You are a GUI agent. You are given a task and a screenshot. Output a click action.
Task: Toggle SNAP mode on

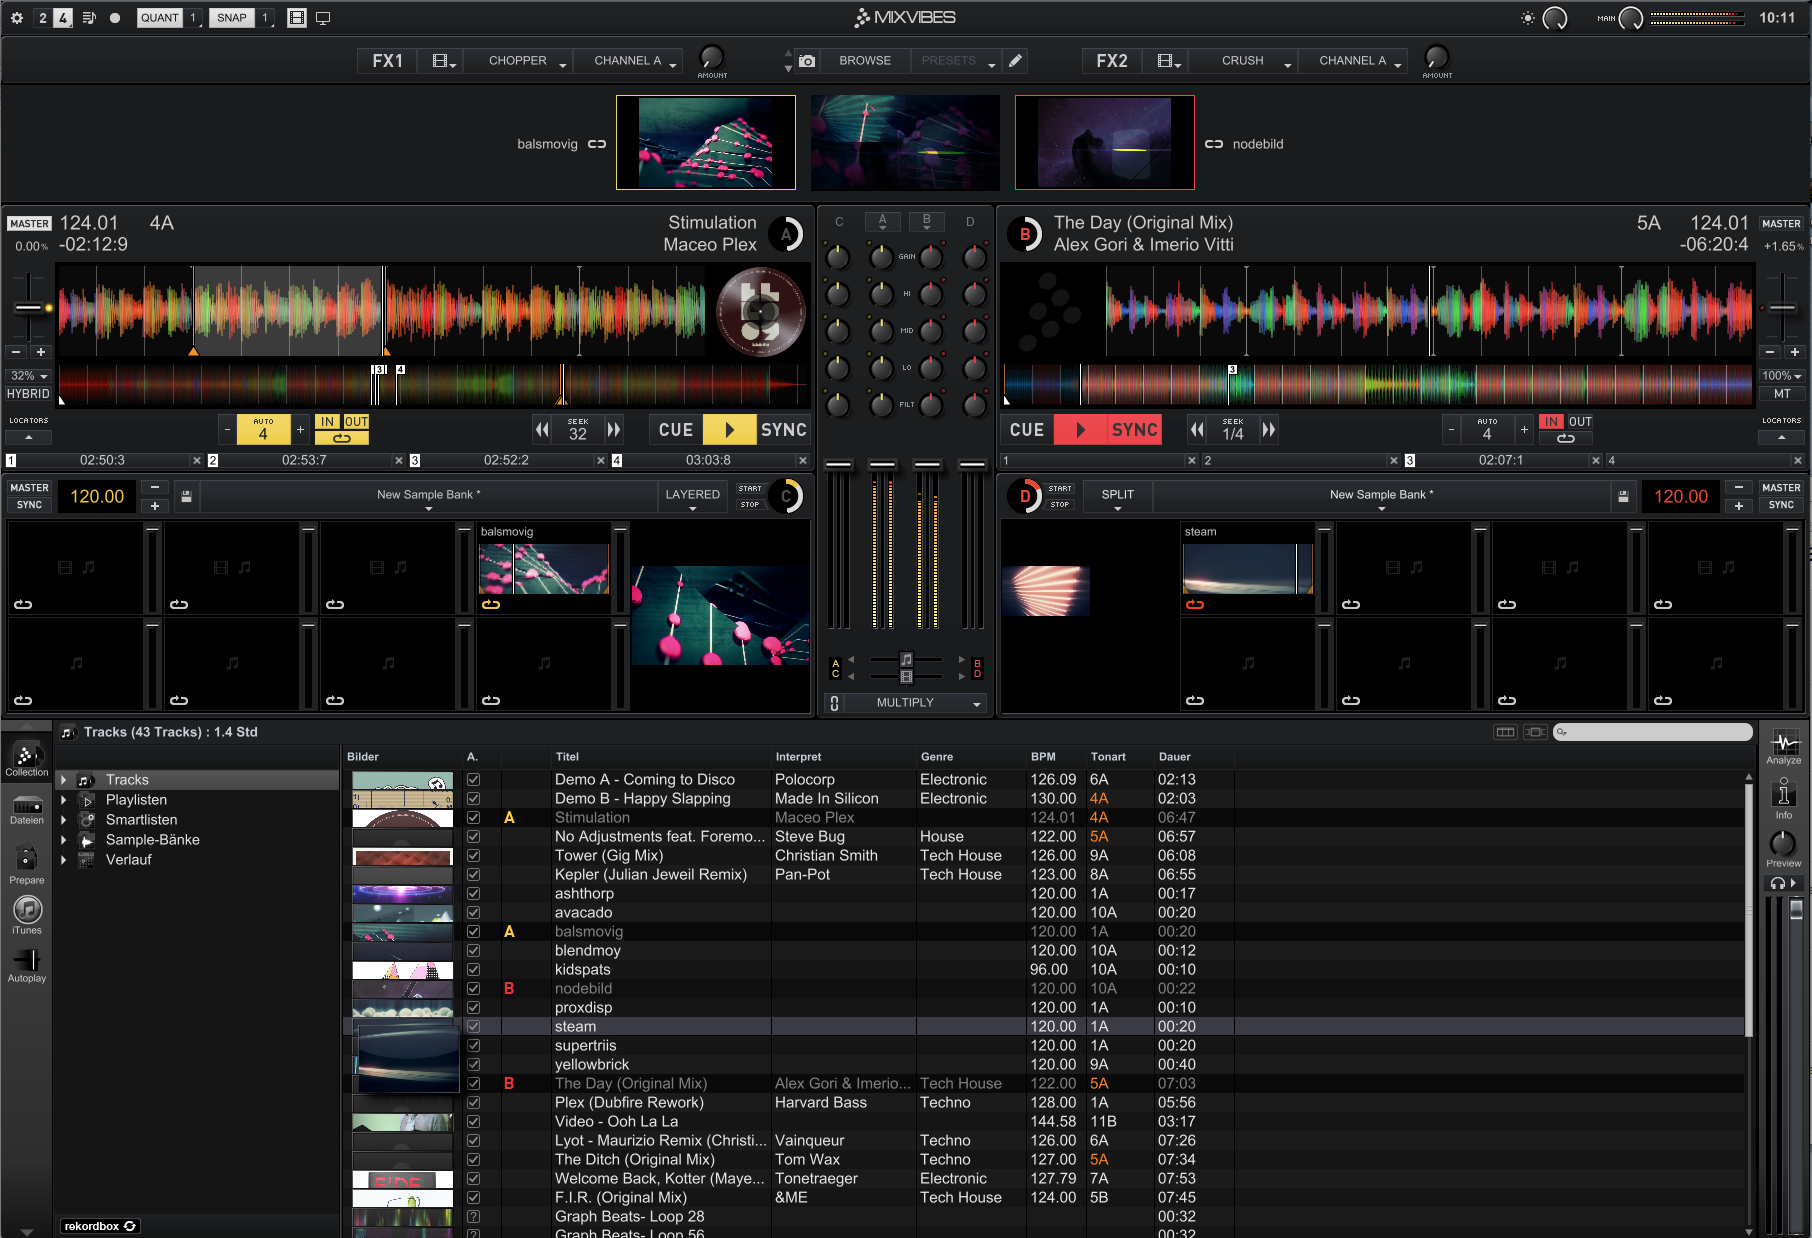230,17
